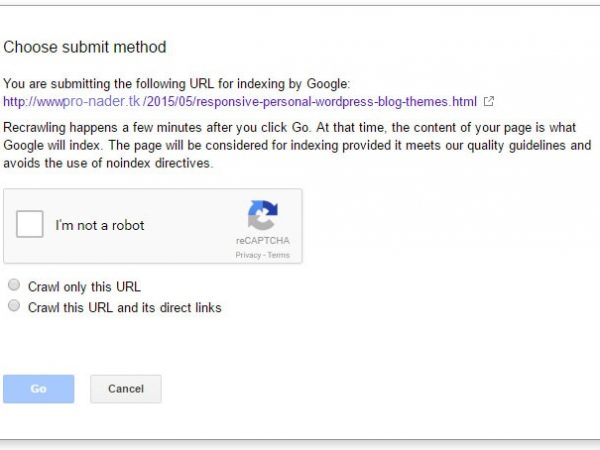This screenshot has width=600, height=450.
Task: Check the "I'm not a robot" checkbox
Action: click(x=30, y=225)
